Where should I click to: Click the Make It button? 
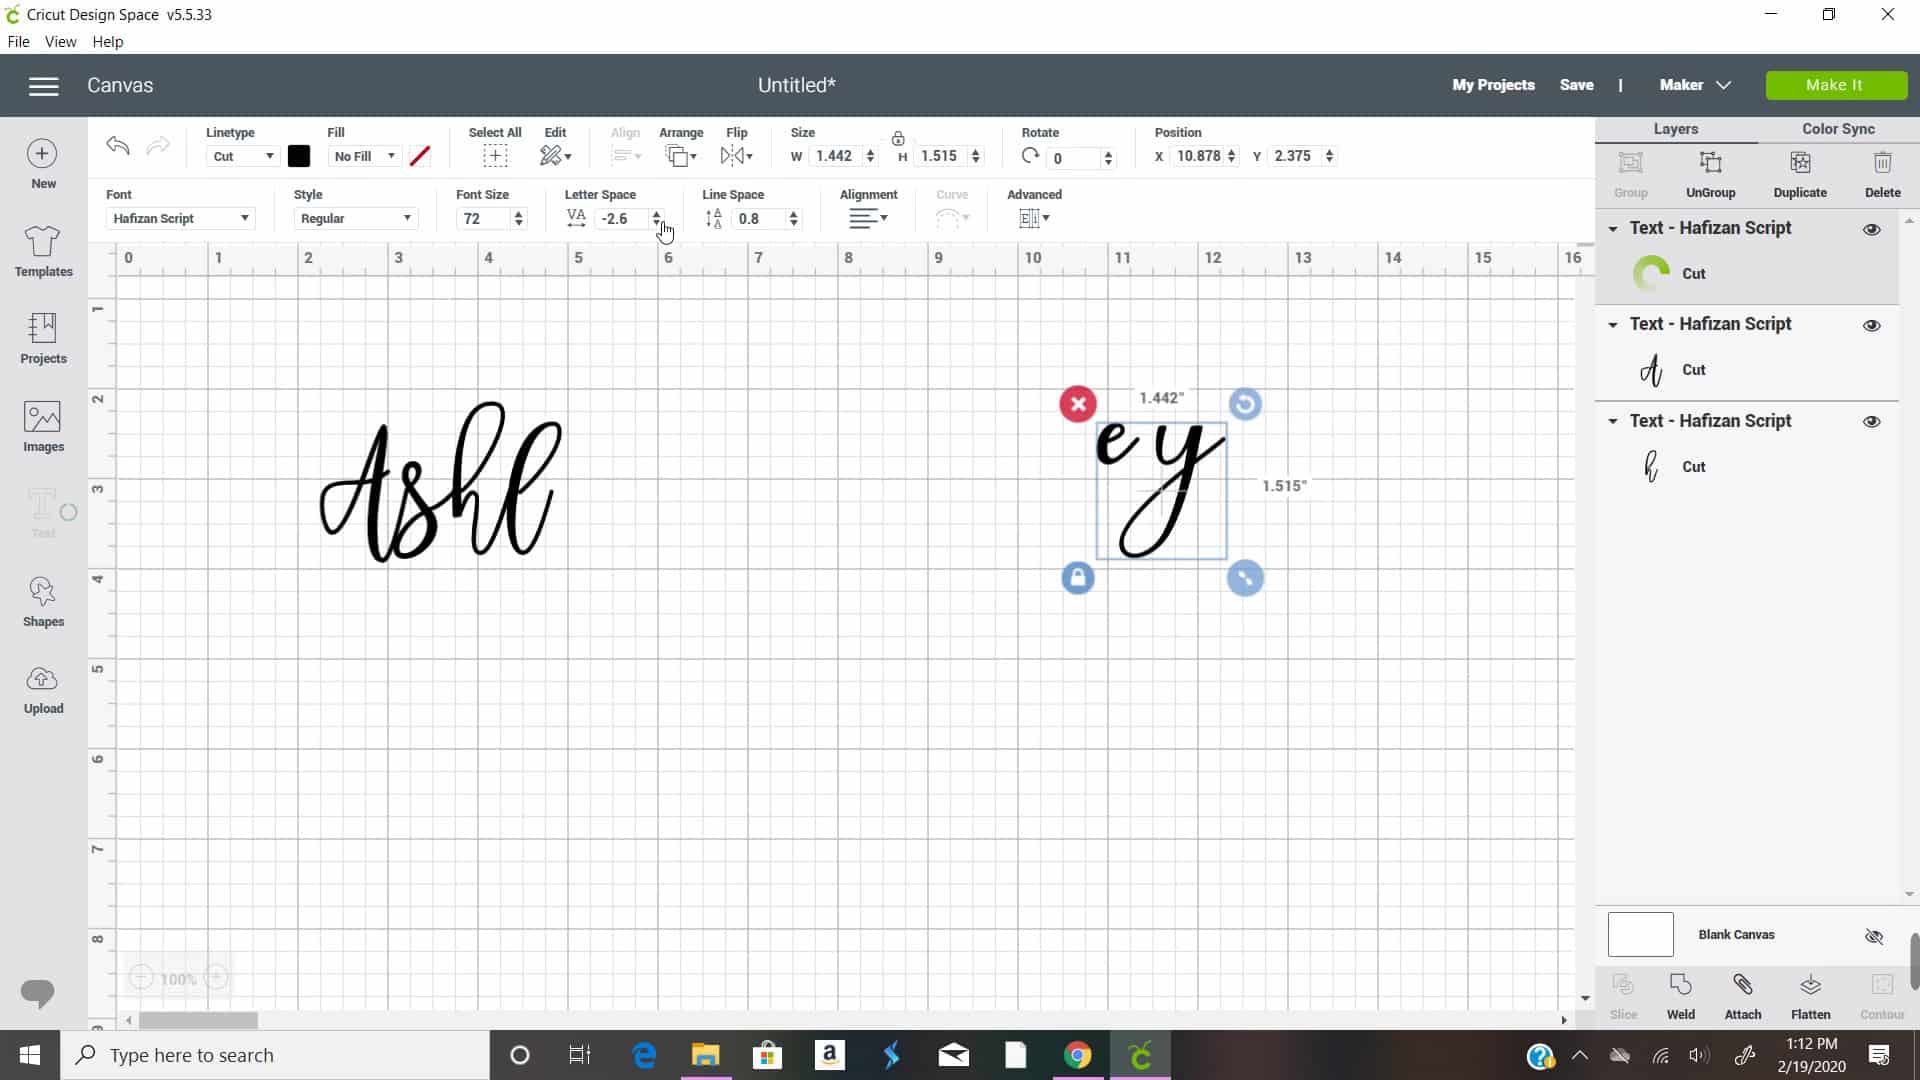pos(1835,85)
